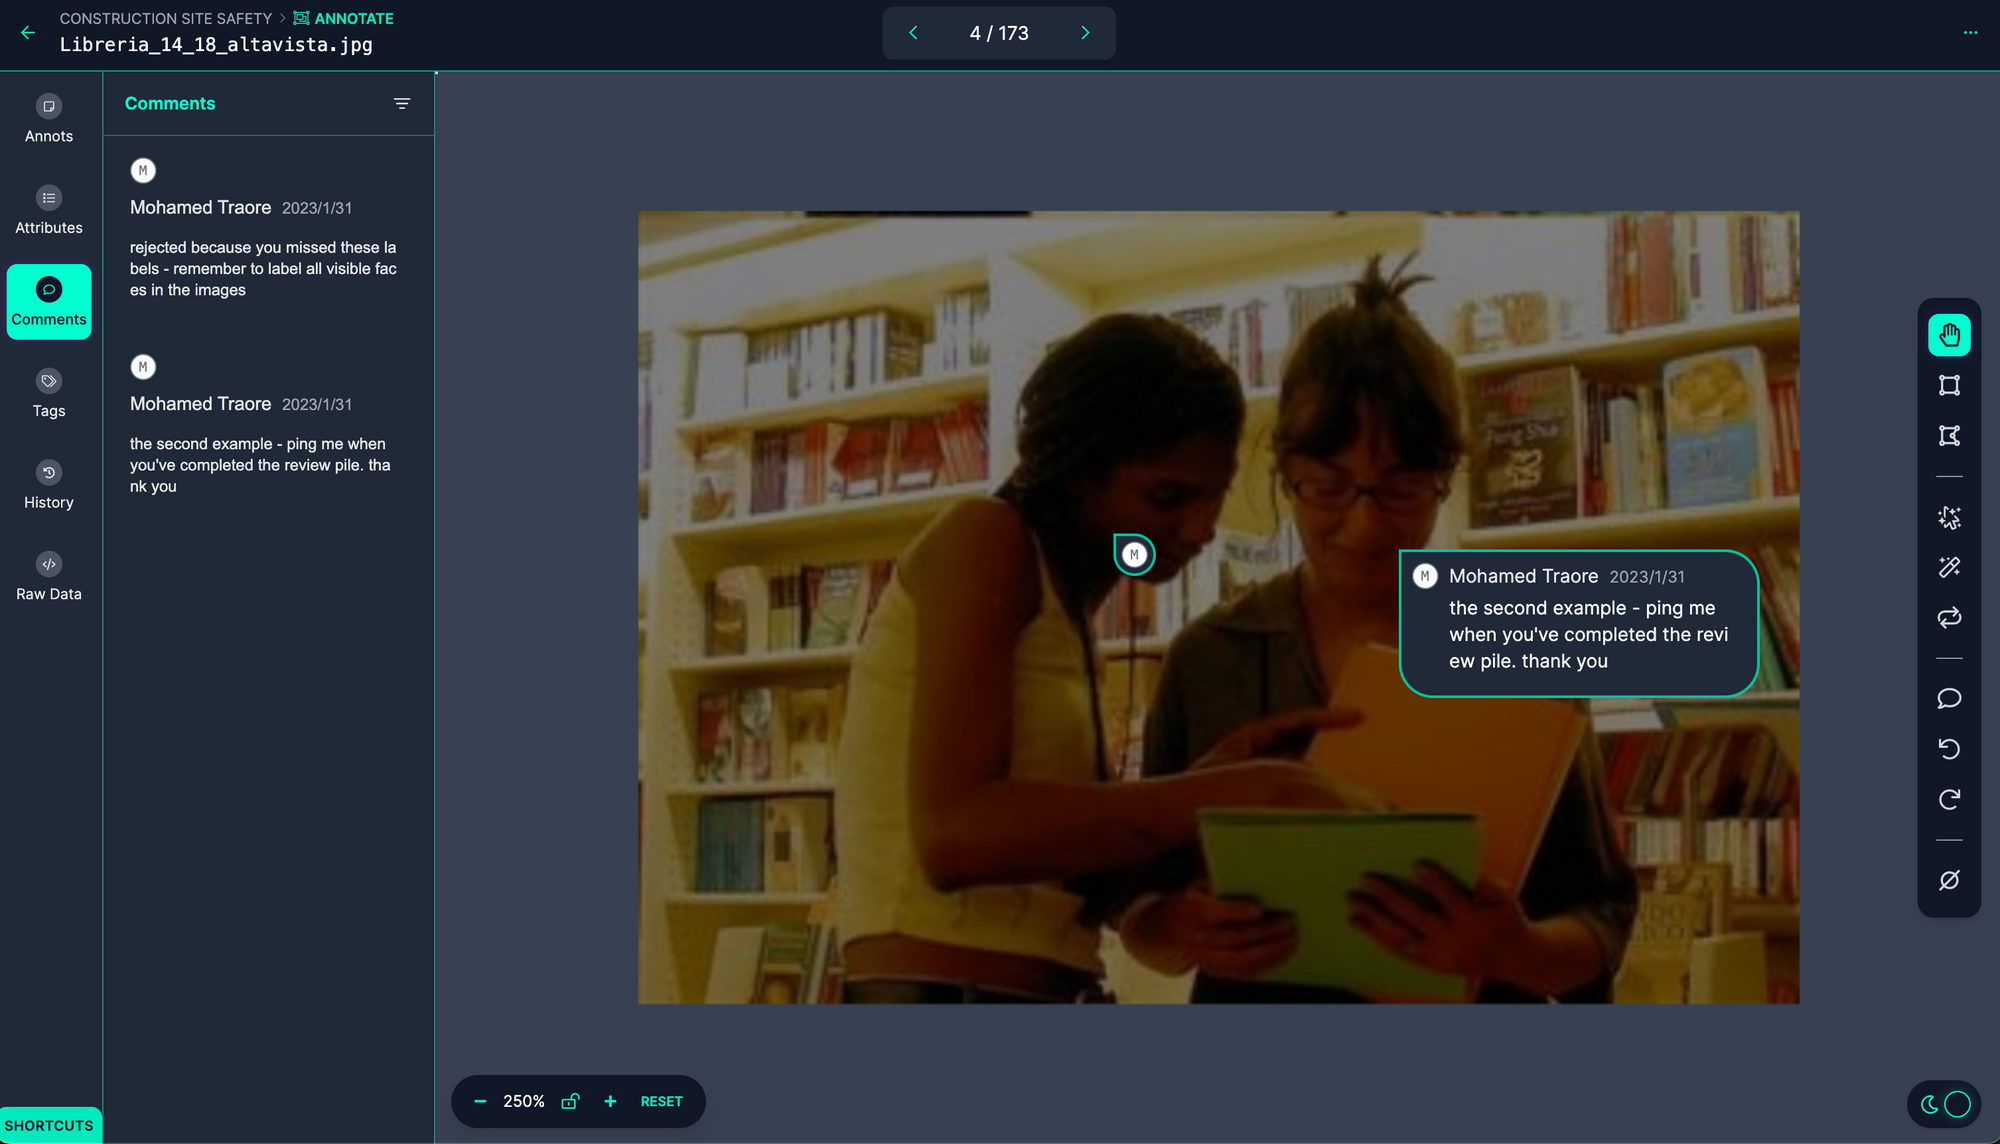Screen dimensions: 2000x1144
Task: Click the zoom out minus button
Action: pyautogui.click(x=480, y=1101)
